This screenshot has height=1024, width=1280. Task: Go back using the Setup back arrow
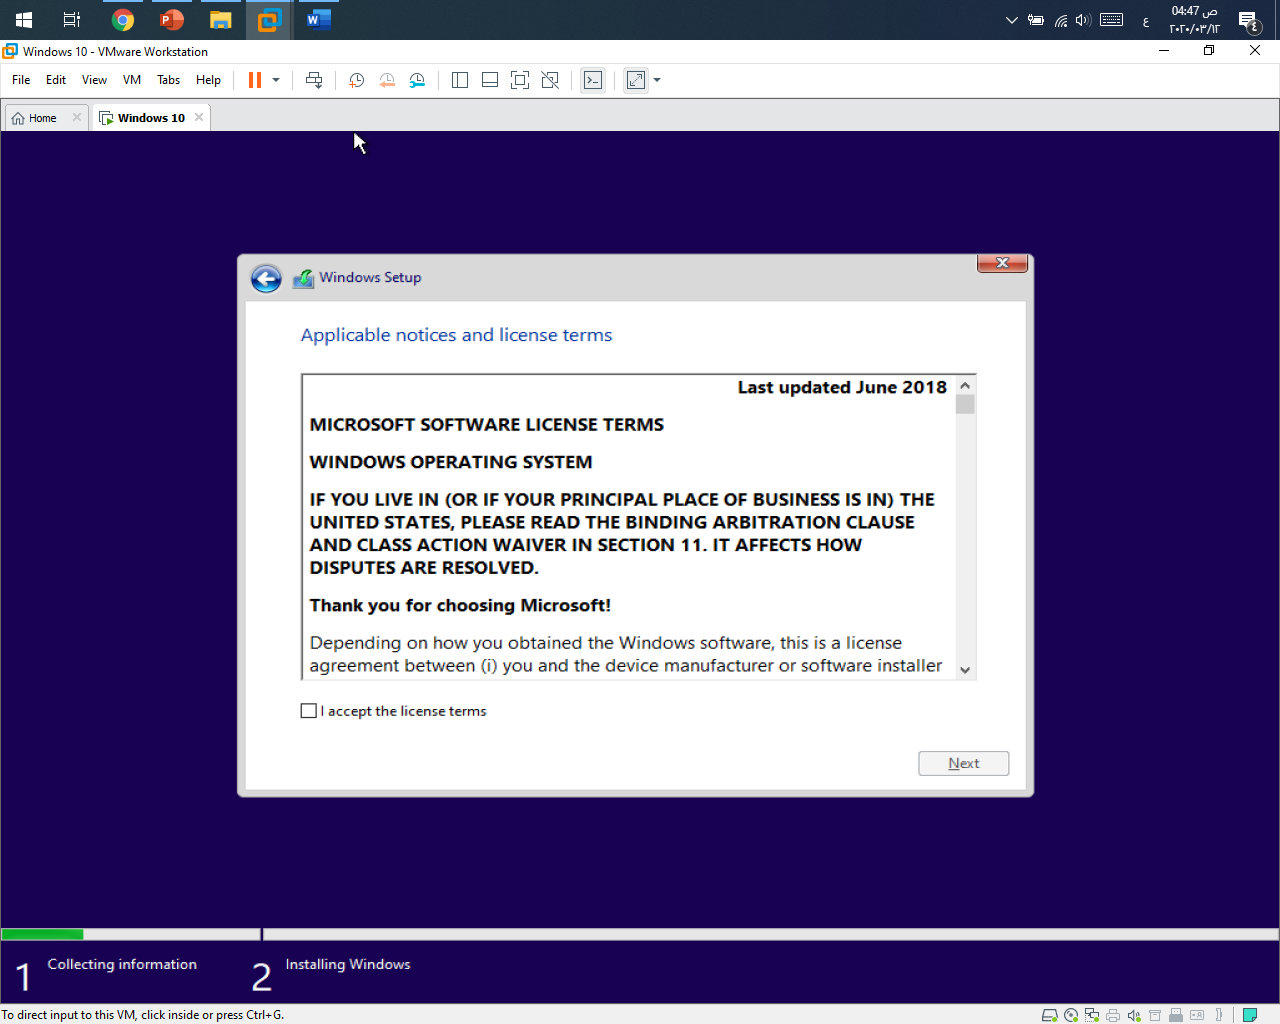pos(266,278)
